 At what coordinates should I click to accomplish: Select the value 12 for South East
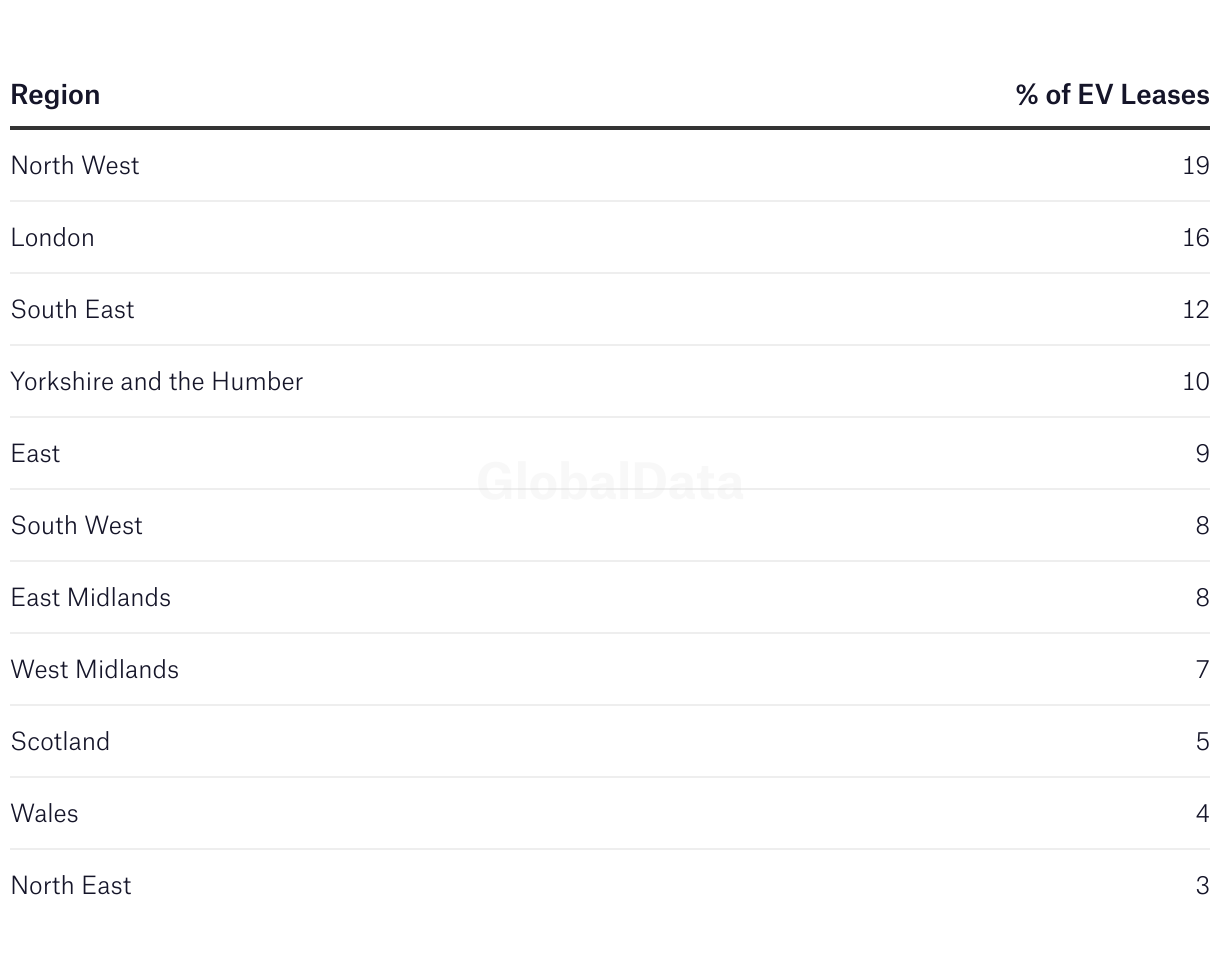click(1196, 309)
